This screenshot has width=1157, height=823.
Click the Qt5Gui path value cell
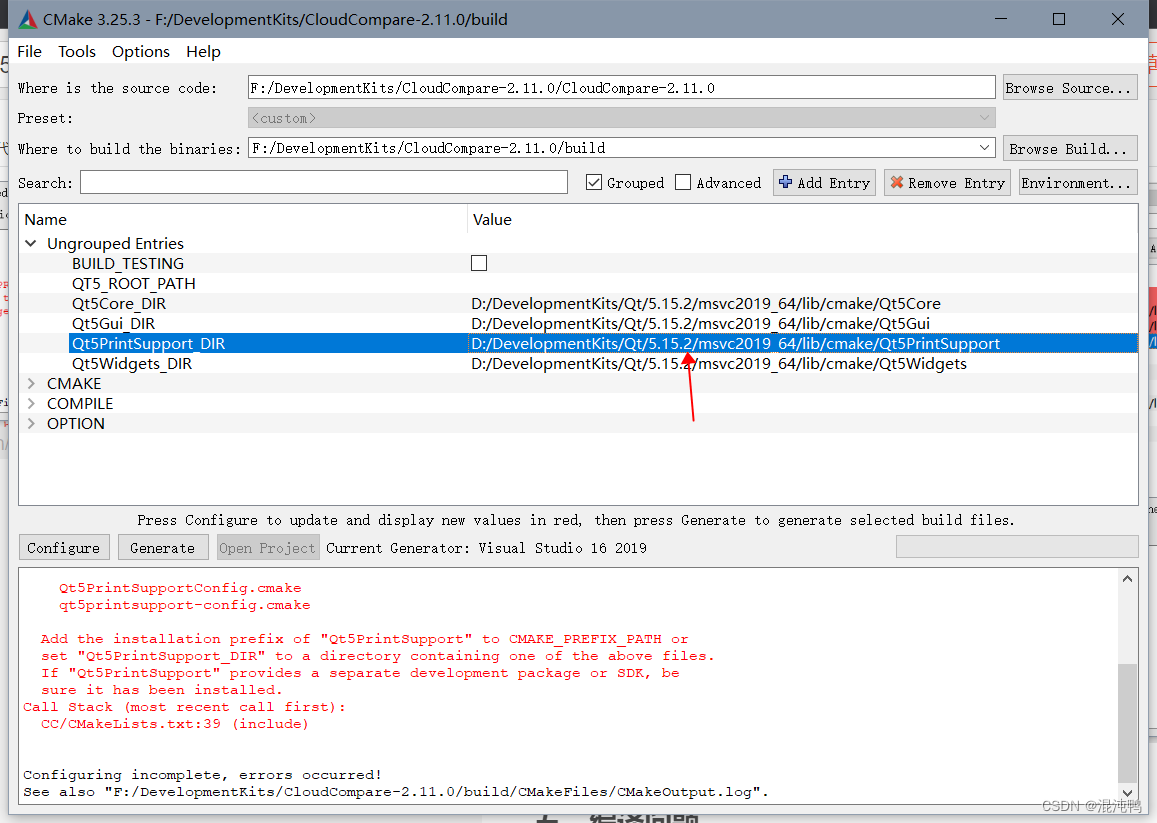[x=700, y=323]
